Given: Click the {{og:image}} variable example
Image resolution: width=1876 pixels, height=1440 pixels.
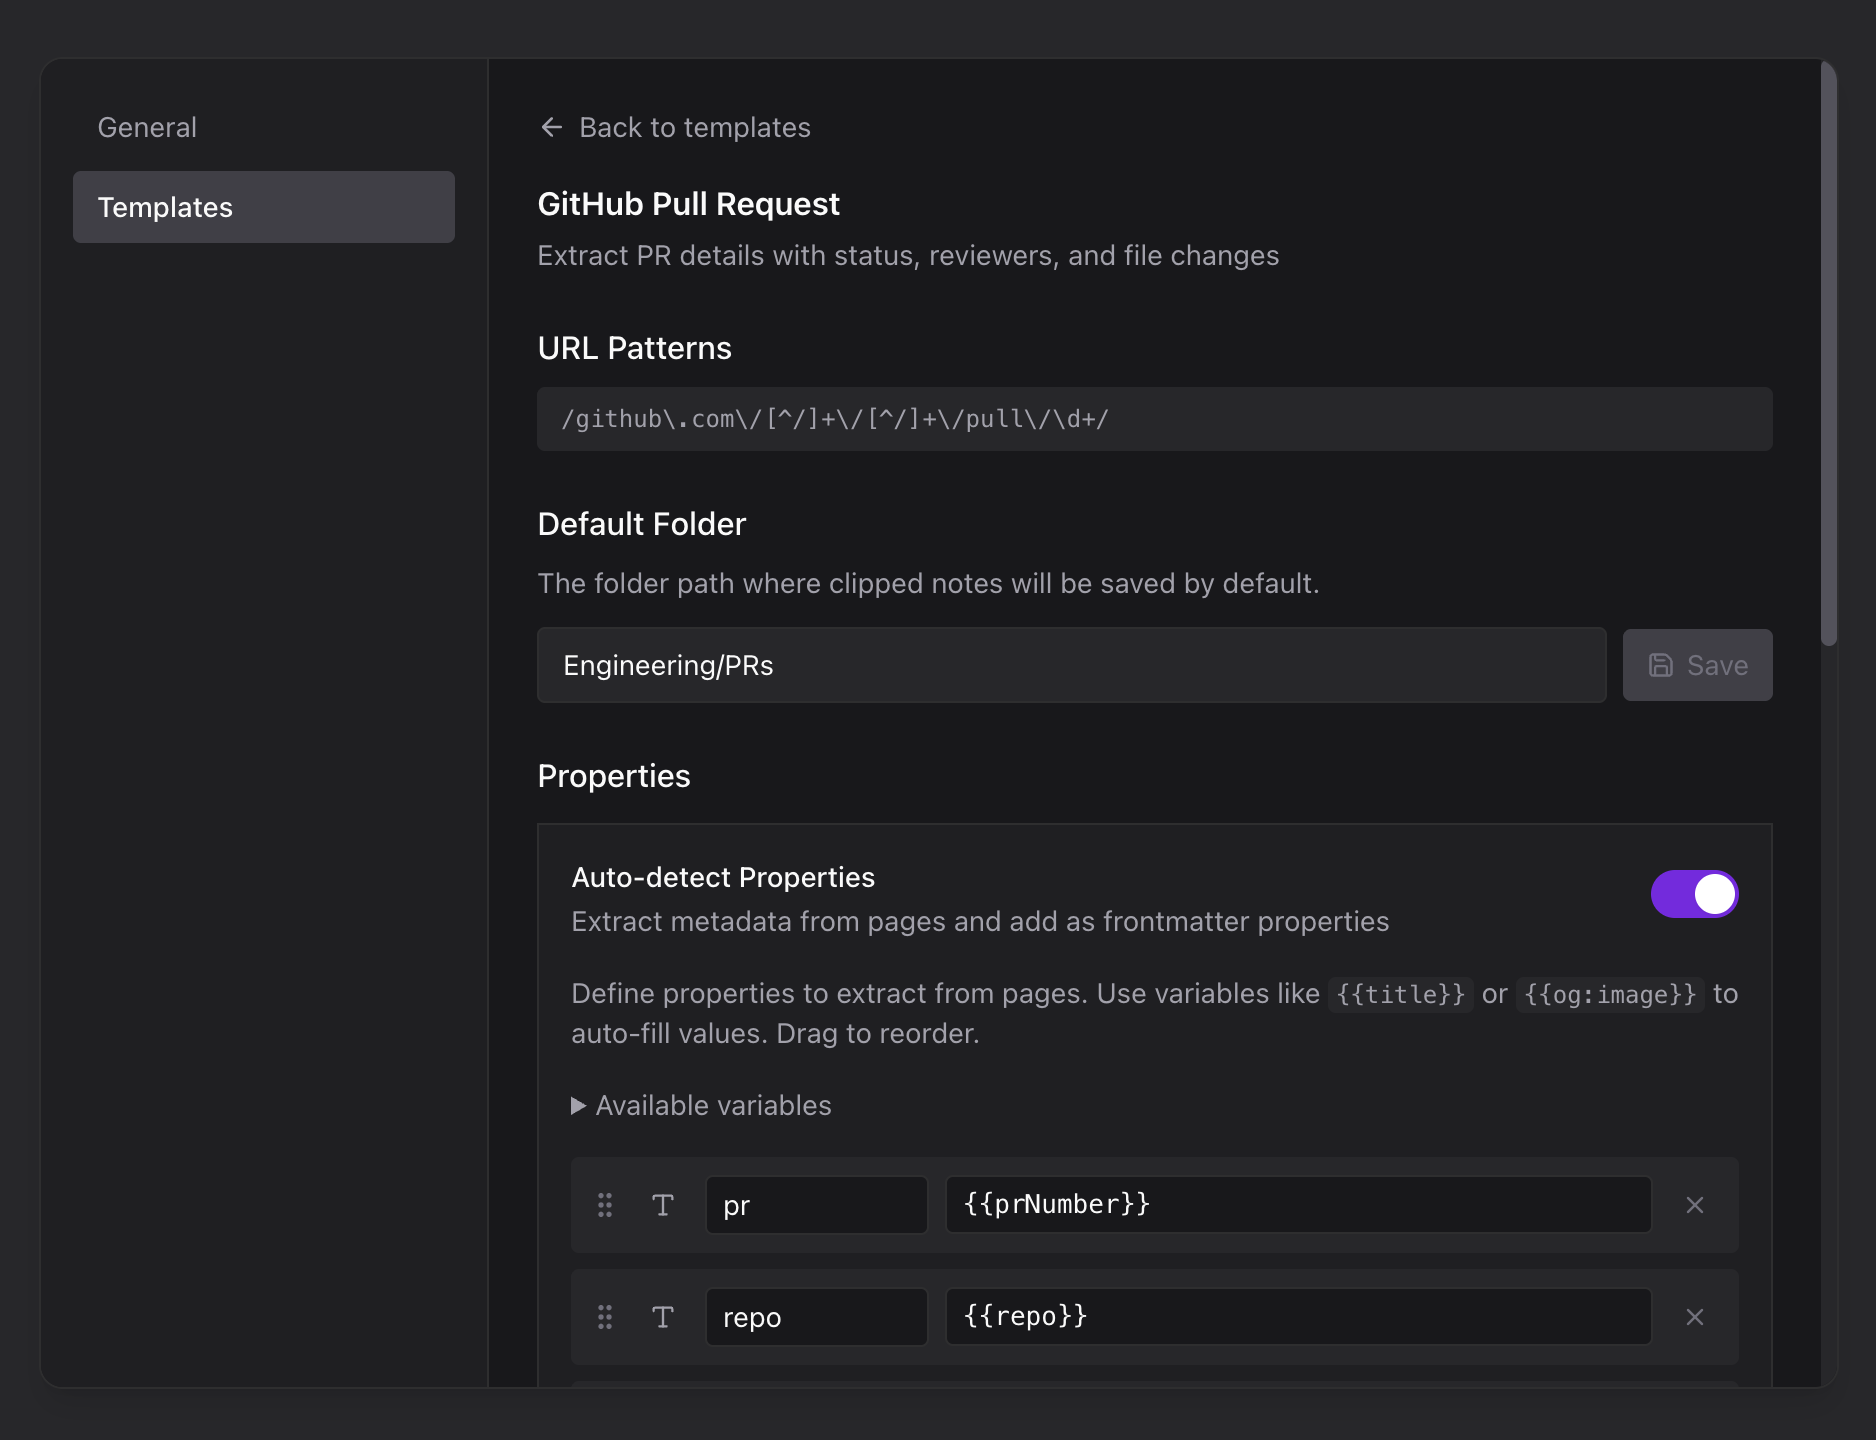Looking at the screenshot, I should coord(1610,994).
